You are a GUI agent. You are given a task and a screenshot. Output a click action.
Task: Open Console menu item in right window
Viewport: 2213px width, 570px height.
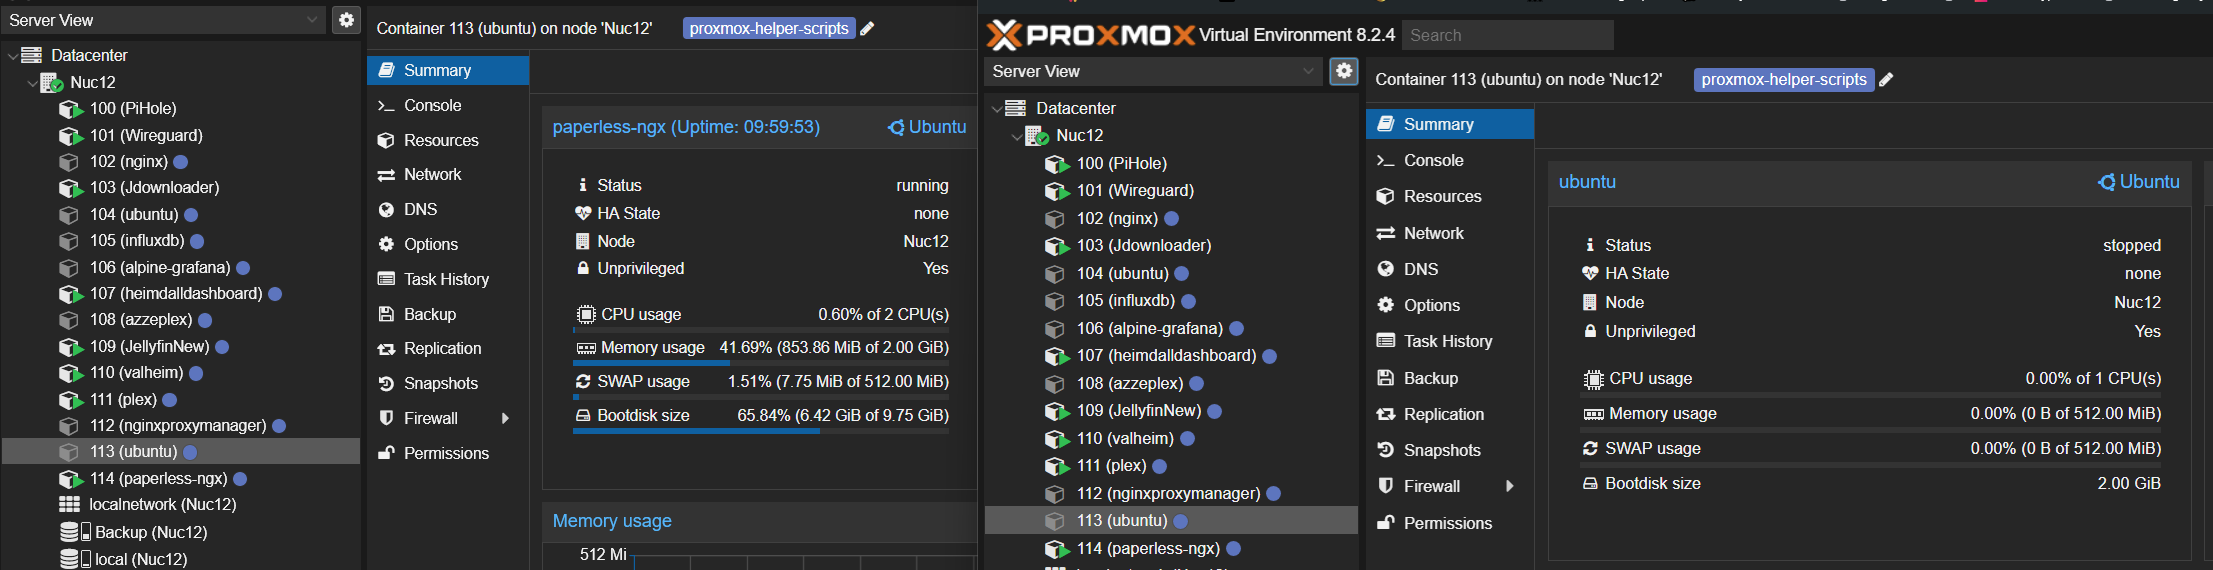(x=1450, y=160)
